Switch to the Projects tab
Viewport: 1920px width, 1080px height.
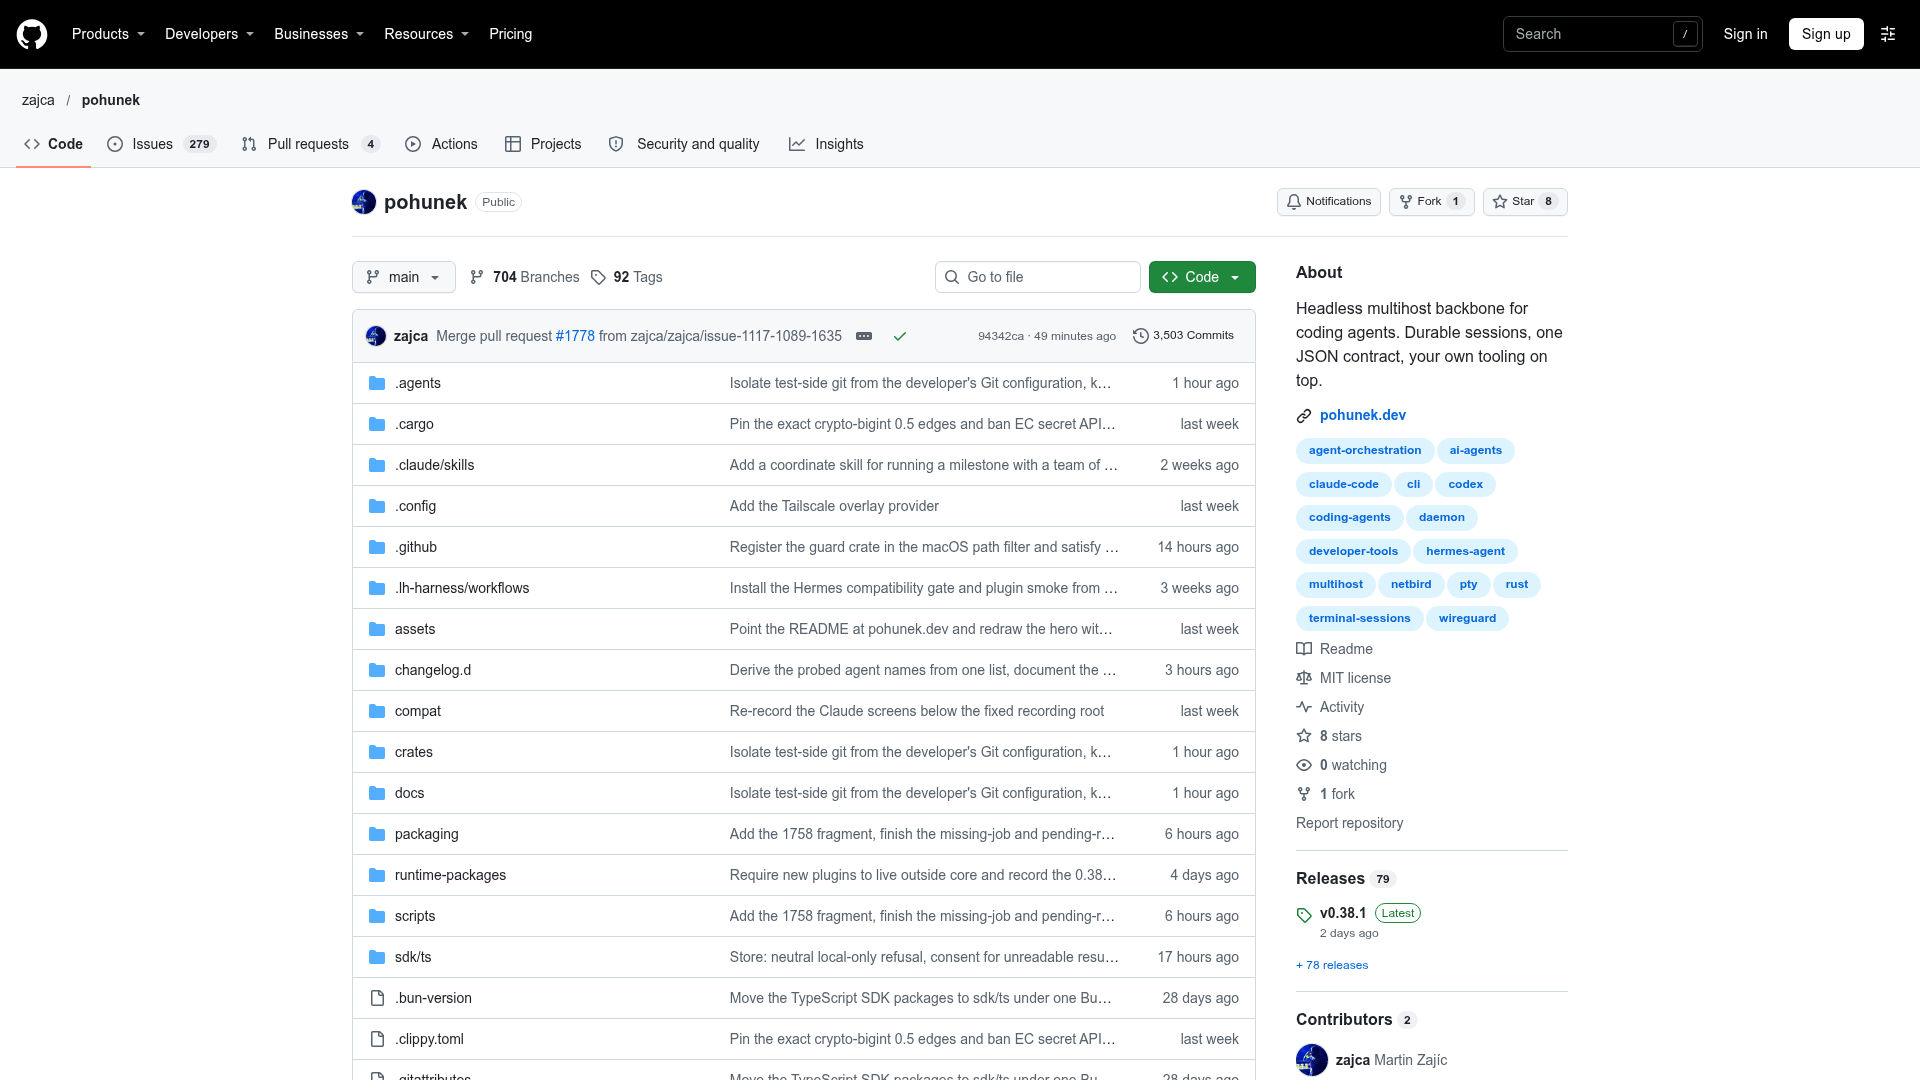click(x=543, y=144)
